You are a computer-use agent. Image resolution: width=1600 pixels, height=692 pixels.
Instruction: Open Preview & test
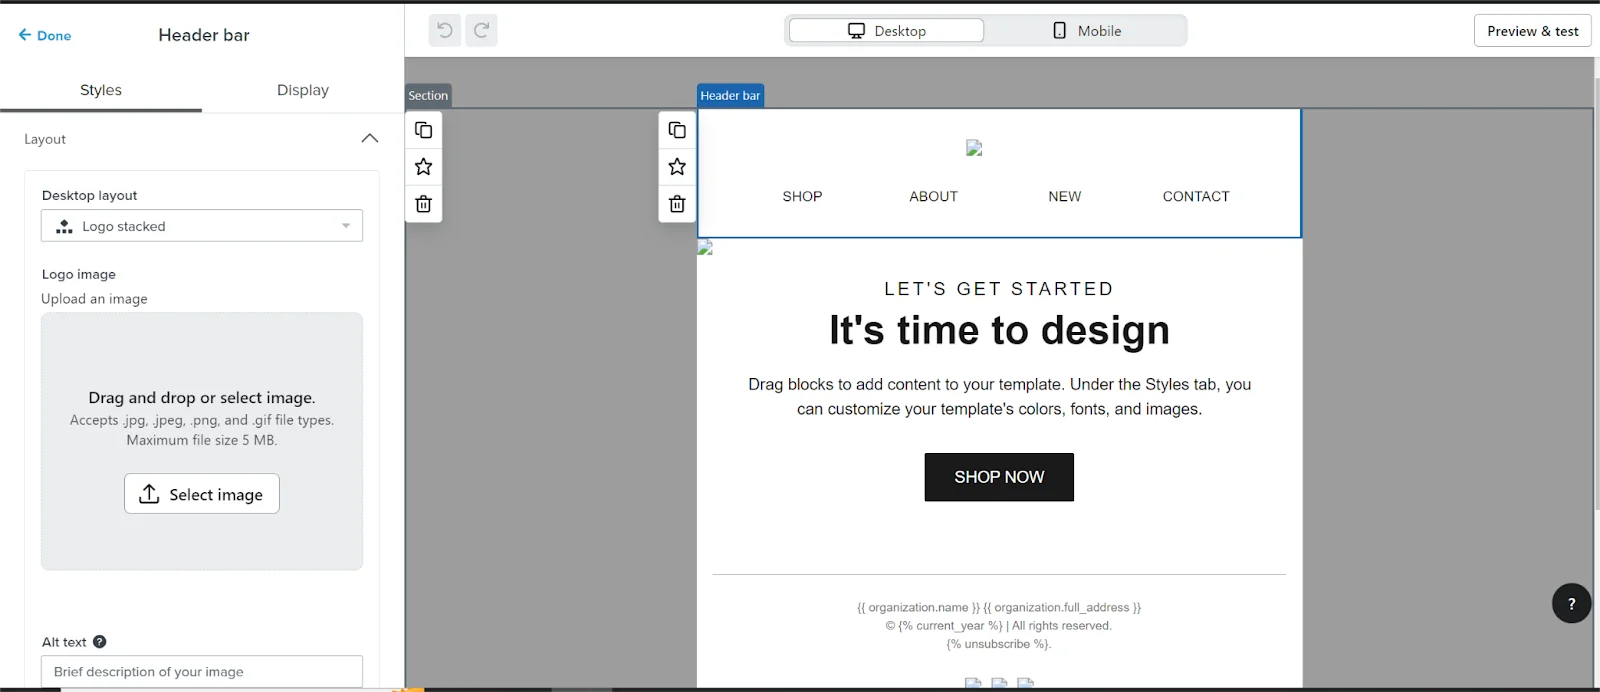point(1532,31)
